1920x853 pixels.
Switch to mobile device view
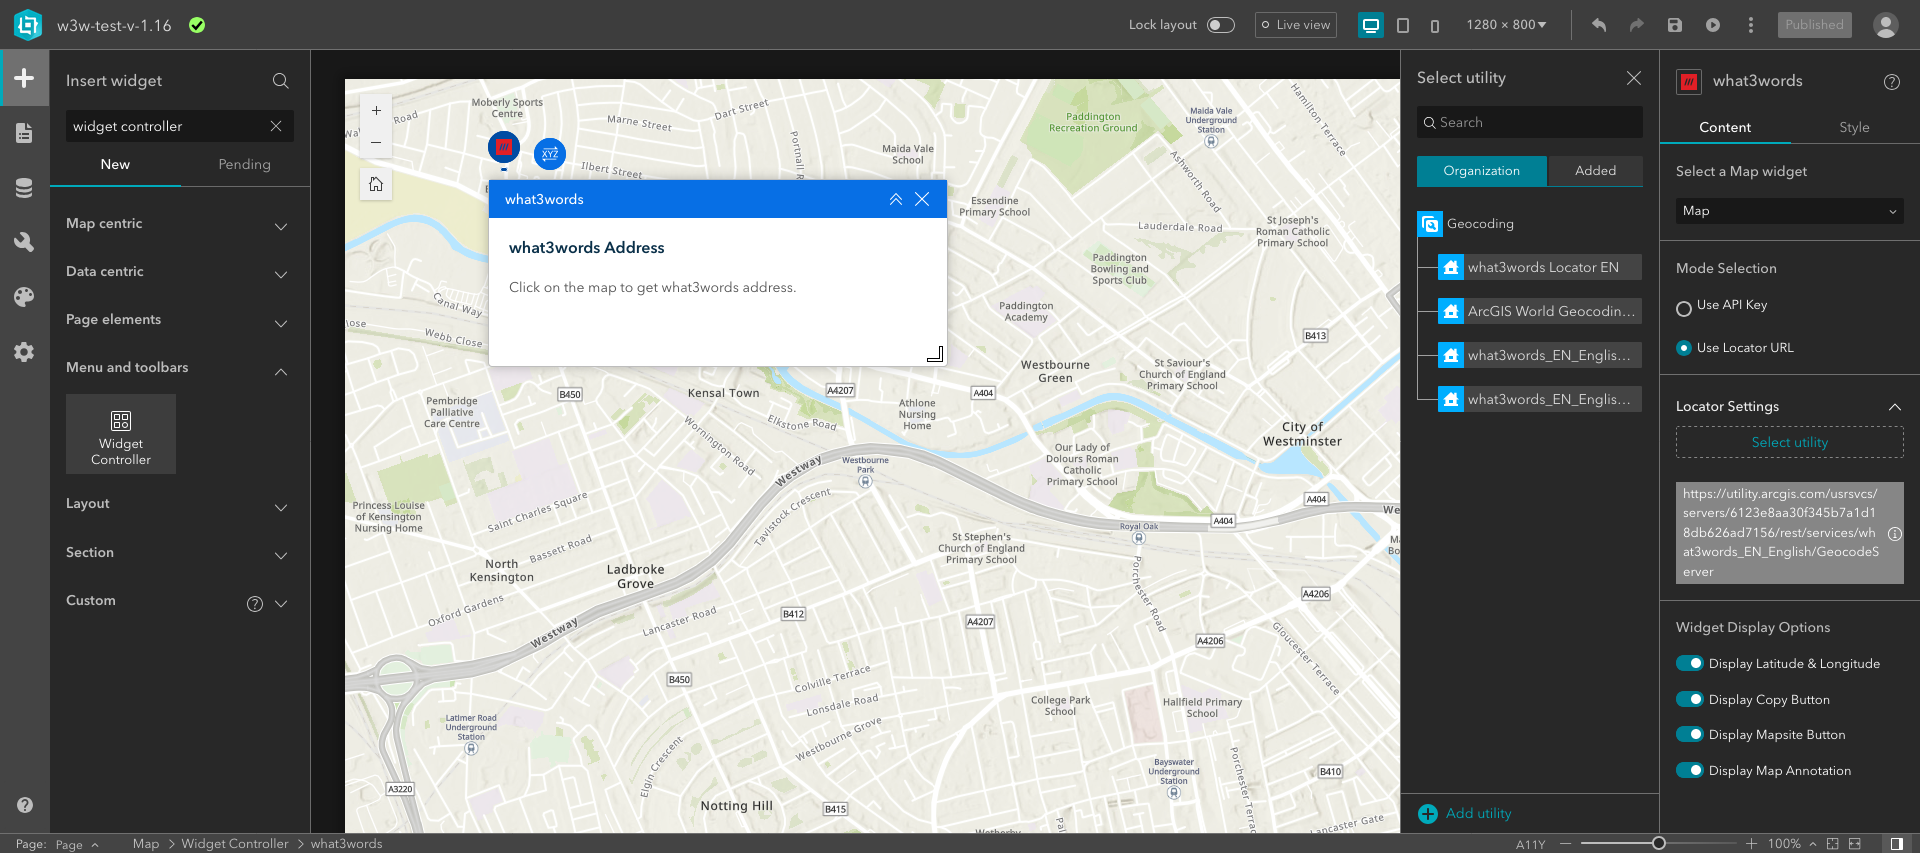click(1435, 26)
